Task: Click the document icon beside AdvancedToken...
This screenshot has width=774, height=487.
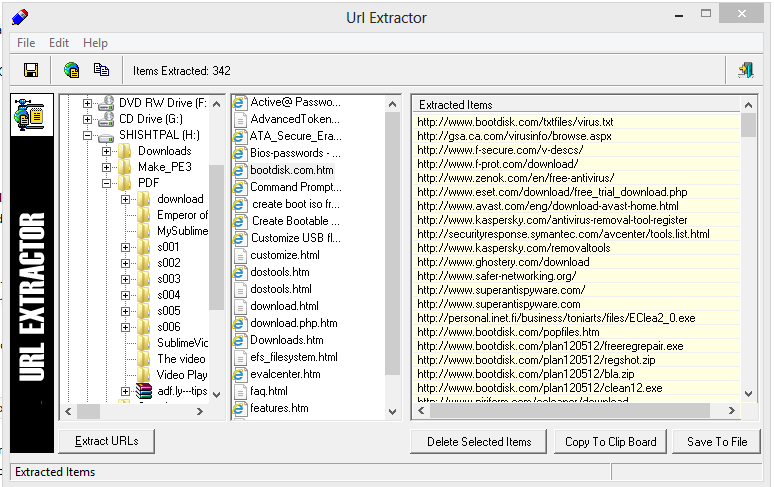Action: point(240,120)
